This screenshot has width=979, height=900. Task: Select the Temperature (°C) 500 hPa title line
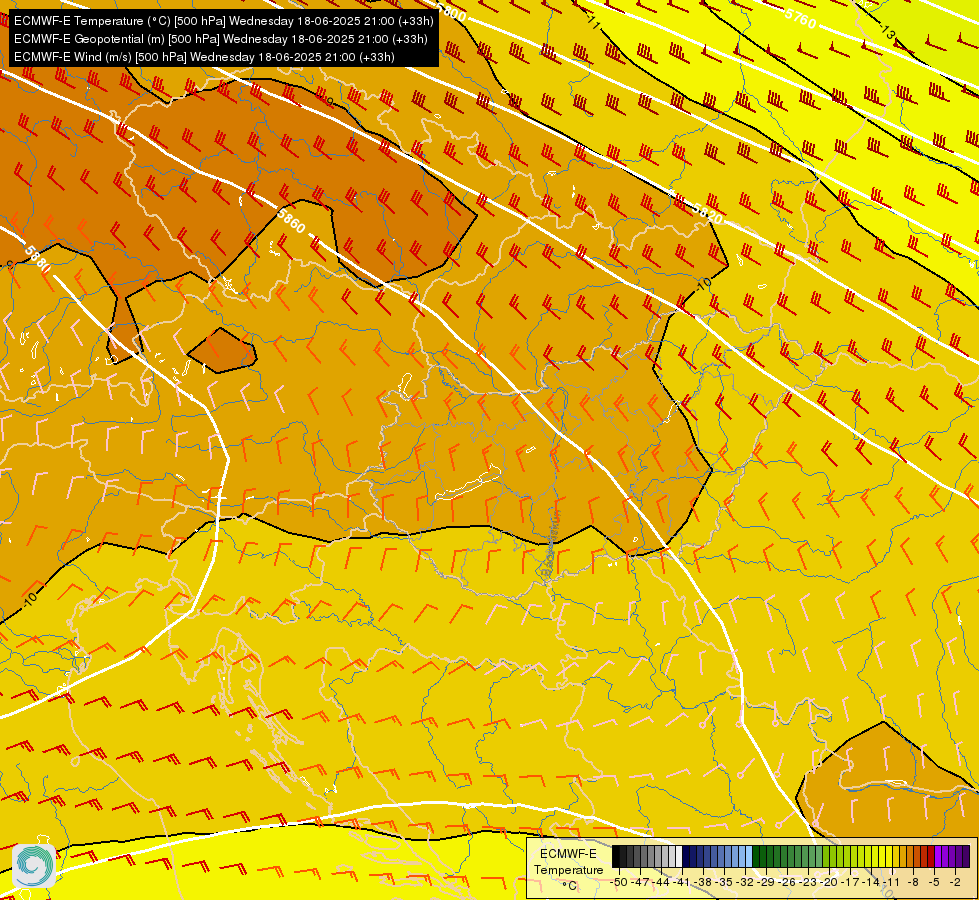pyautogui.click(x=224, y=21)
